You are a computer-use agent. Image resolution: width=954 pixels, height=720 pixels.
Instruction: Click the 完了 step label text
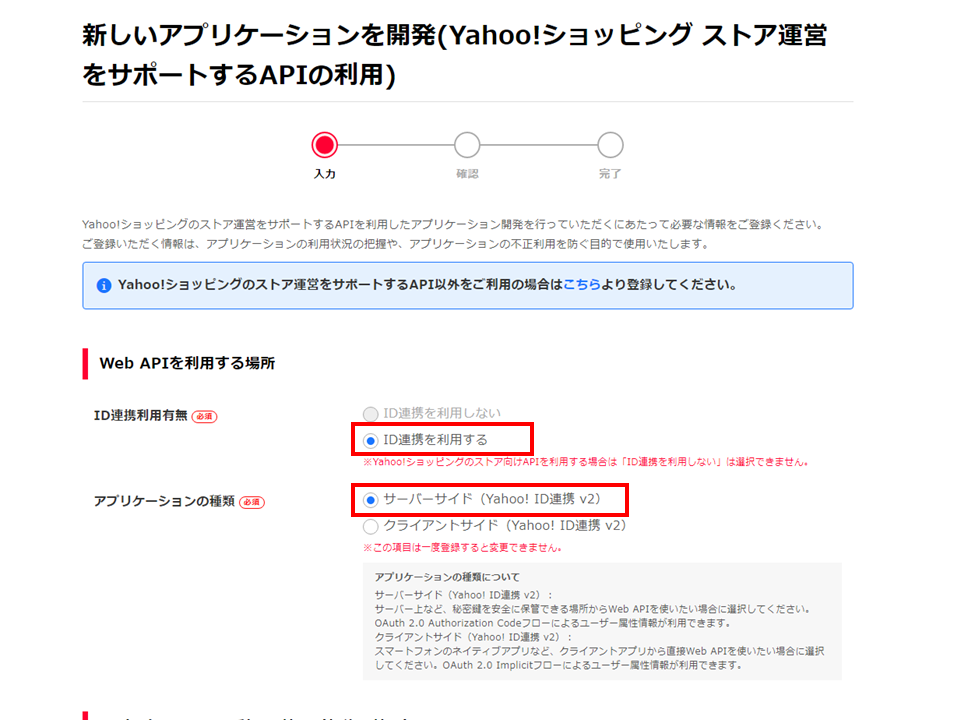(610, 174)
